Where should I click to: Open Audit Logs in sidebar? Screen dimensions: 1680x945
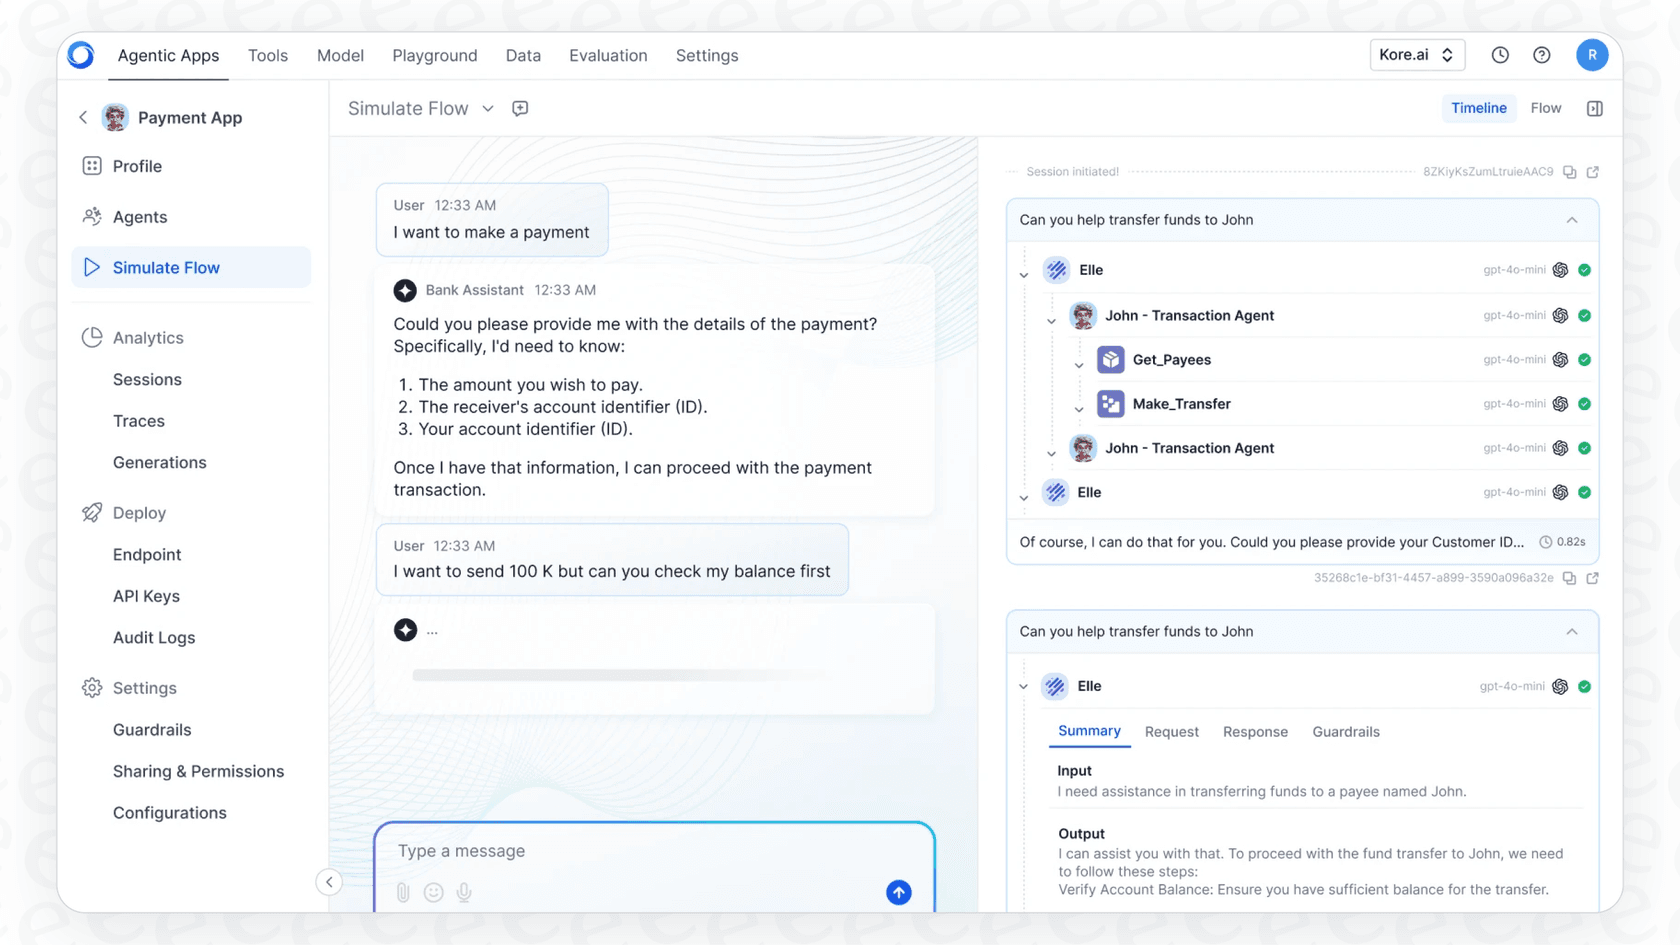(154, 638)
